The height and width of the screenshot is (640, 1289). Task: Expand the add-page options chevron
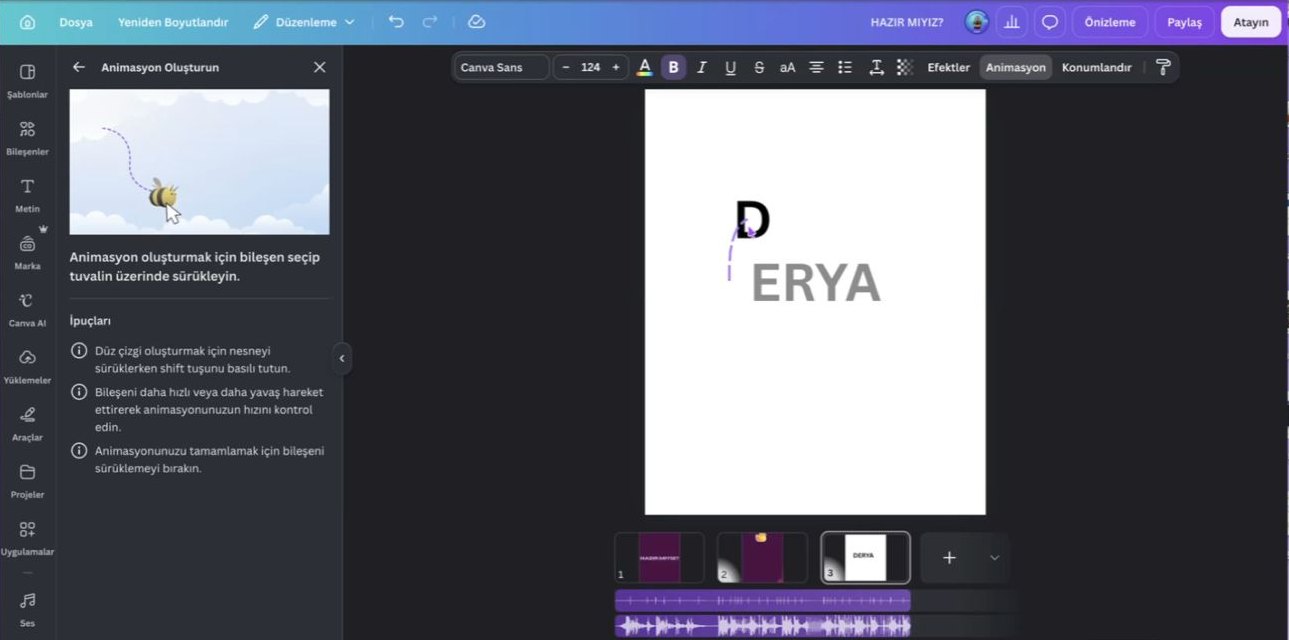click(994, 558)
